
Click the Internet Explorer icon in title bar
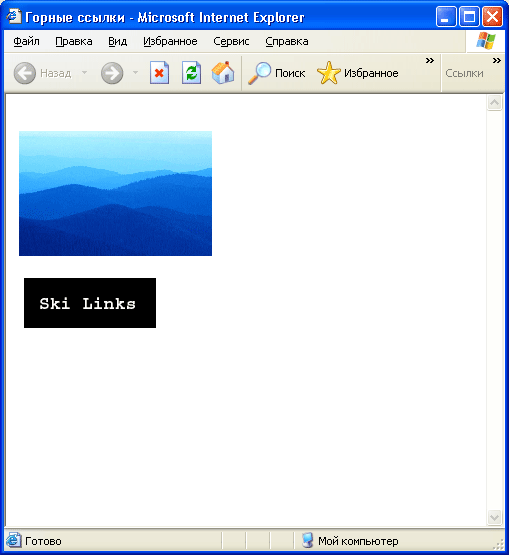(x=13, y=16)
